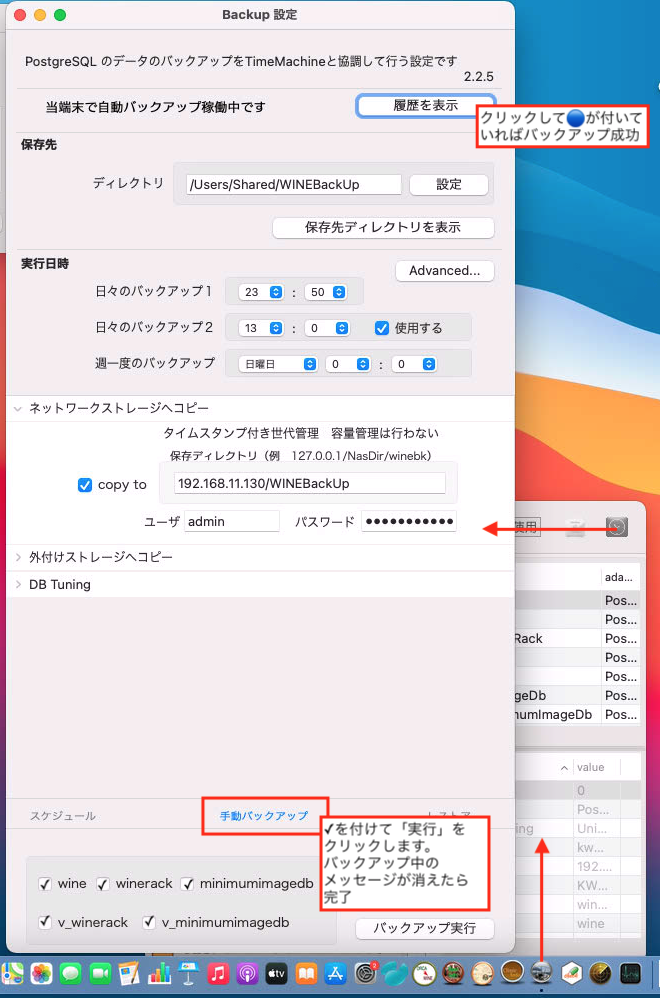This screenshot has width=660, height=998.
Task: Launch Podcasts from the dock
Action: pos(248,972)
